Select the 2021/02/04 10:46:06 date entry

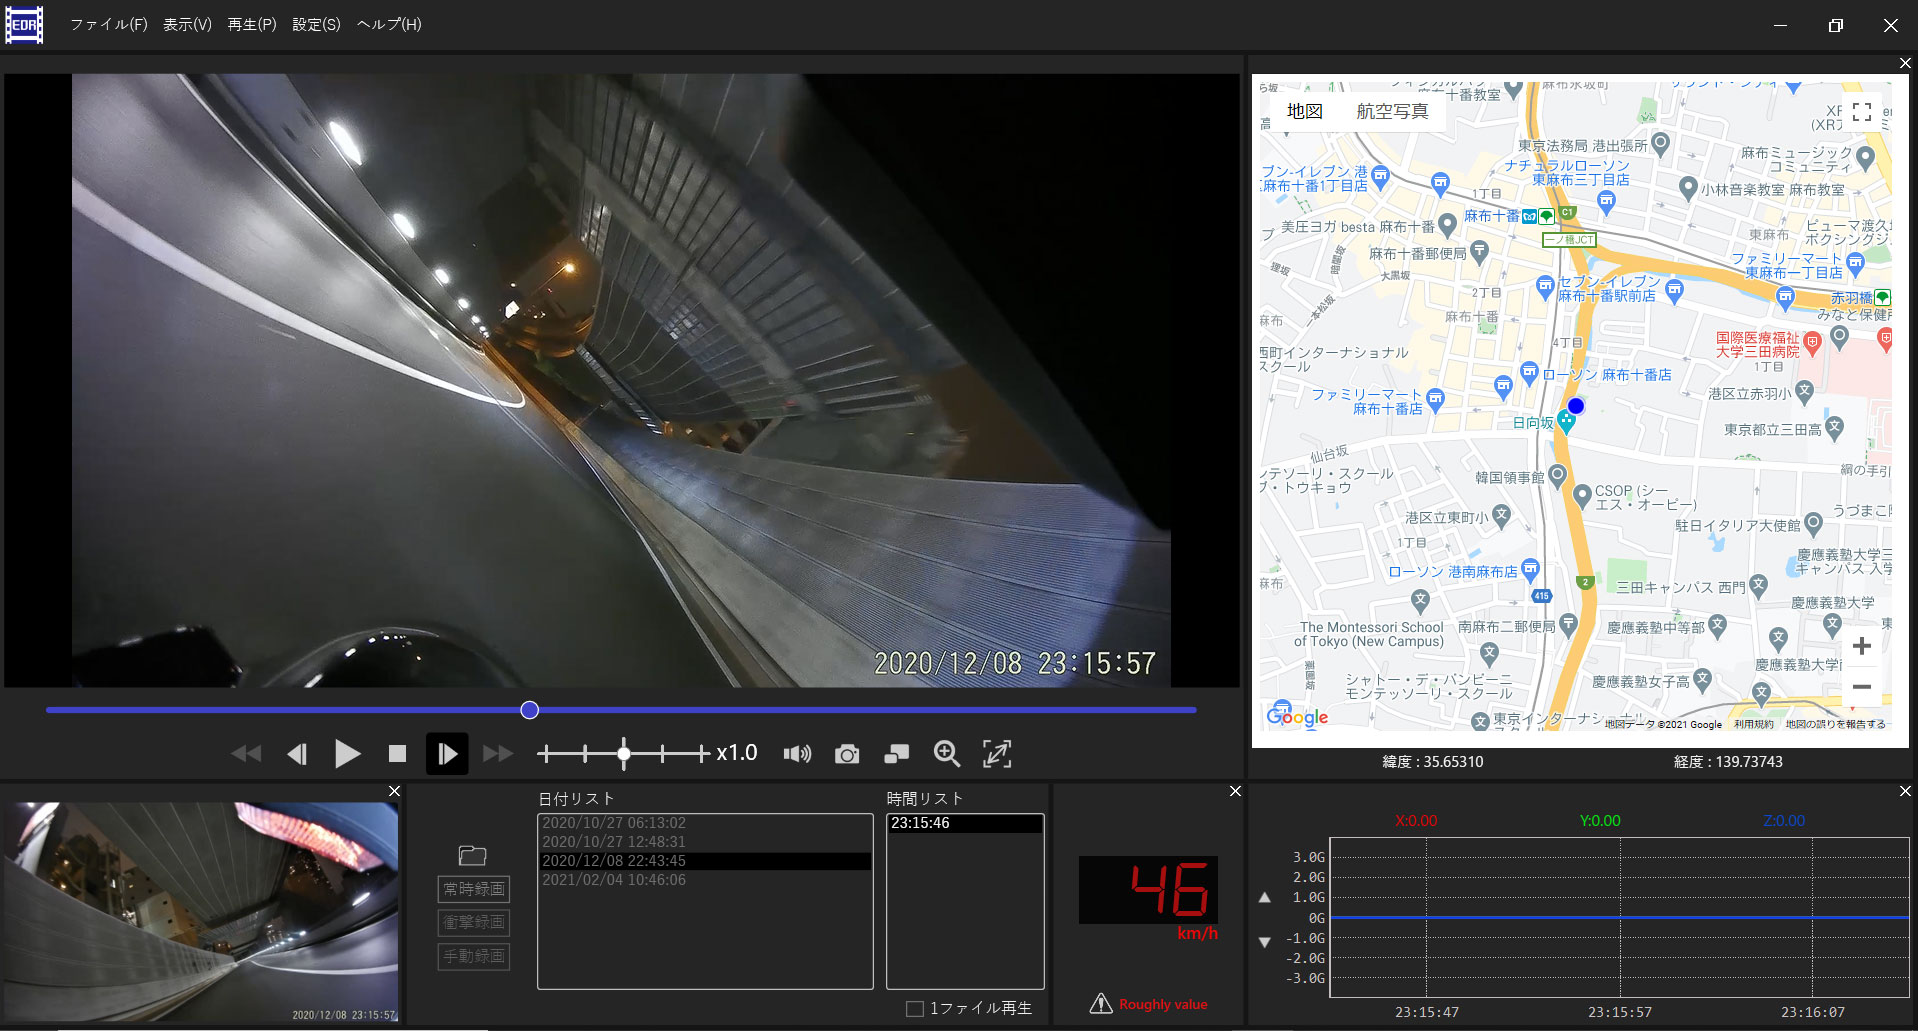[x=614, y=880]
